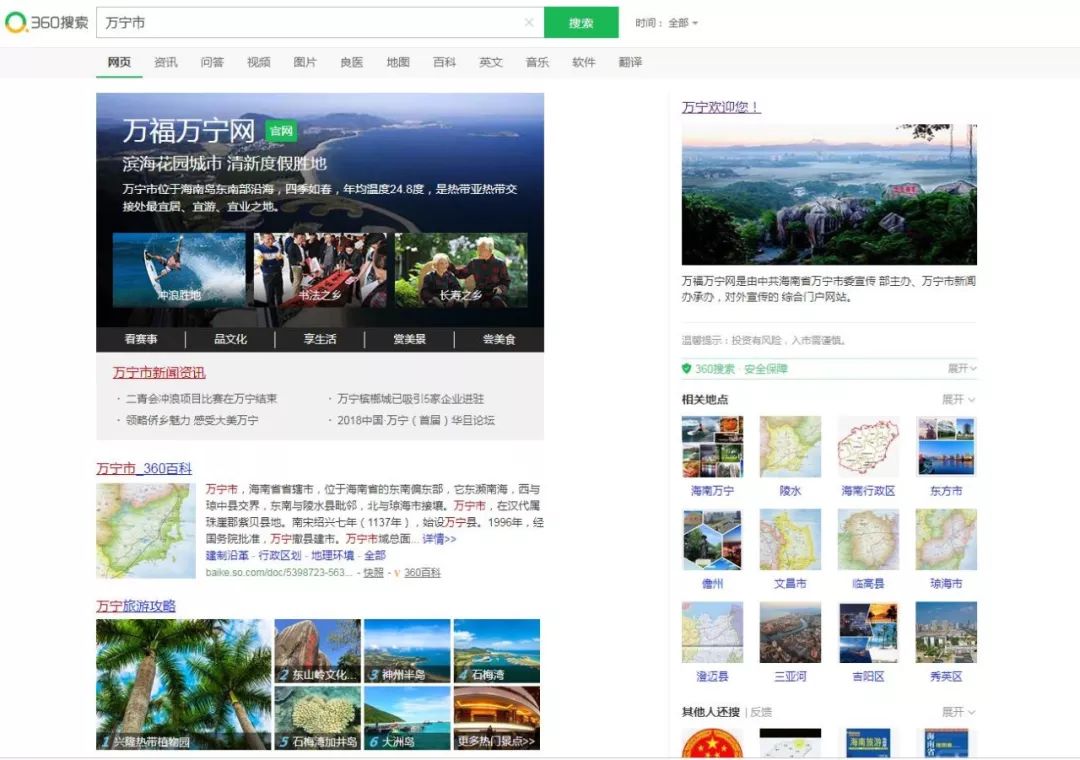The width and height of the screenshot is (1080, 760).
Task: Open the 视频 tab
Action: 258,62
